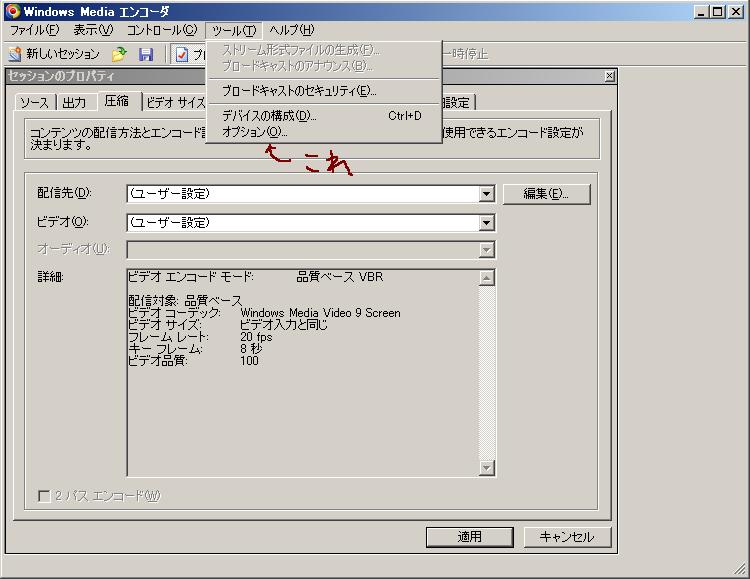Click the 編集(E)... button
Image resolution: width=750 pixels, height=579 pixels.
[547, 194]
